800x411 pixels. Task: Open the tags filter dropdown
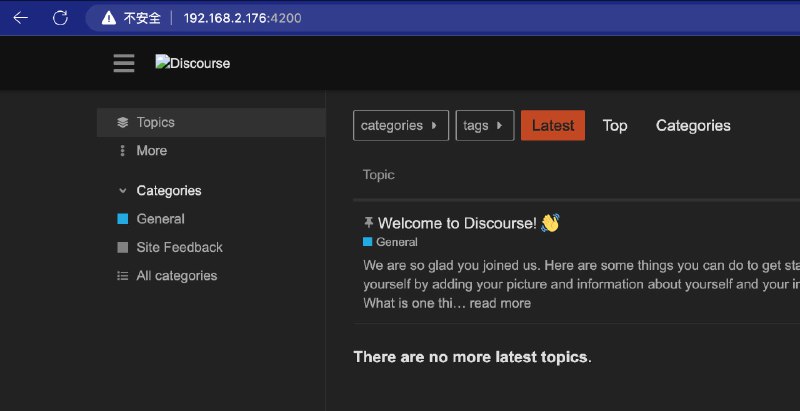pyautogui.click(x=484, y=126)
